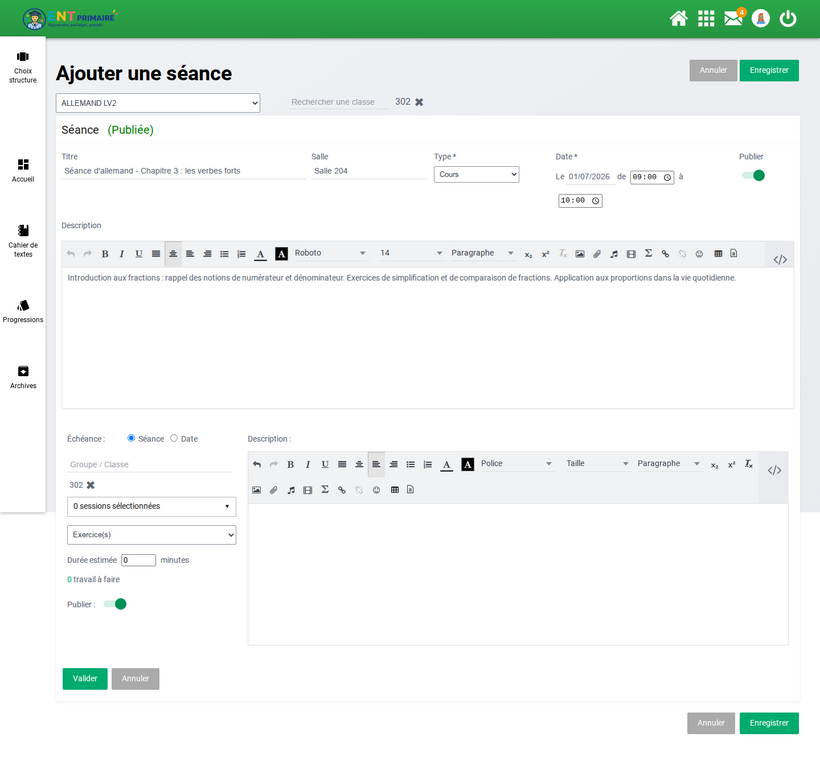Open the Type dropdown showing Cours

476,174
